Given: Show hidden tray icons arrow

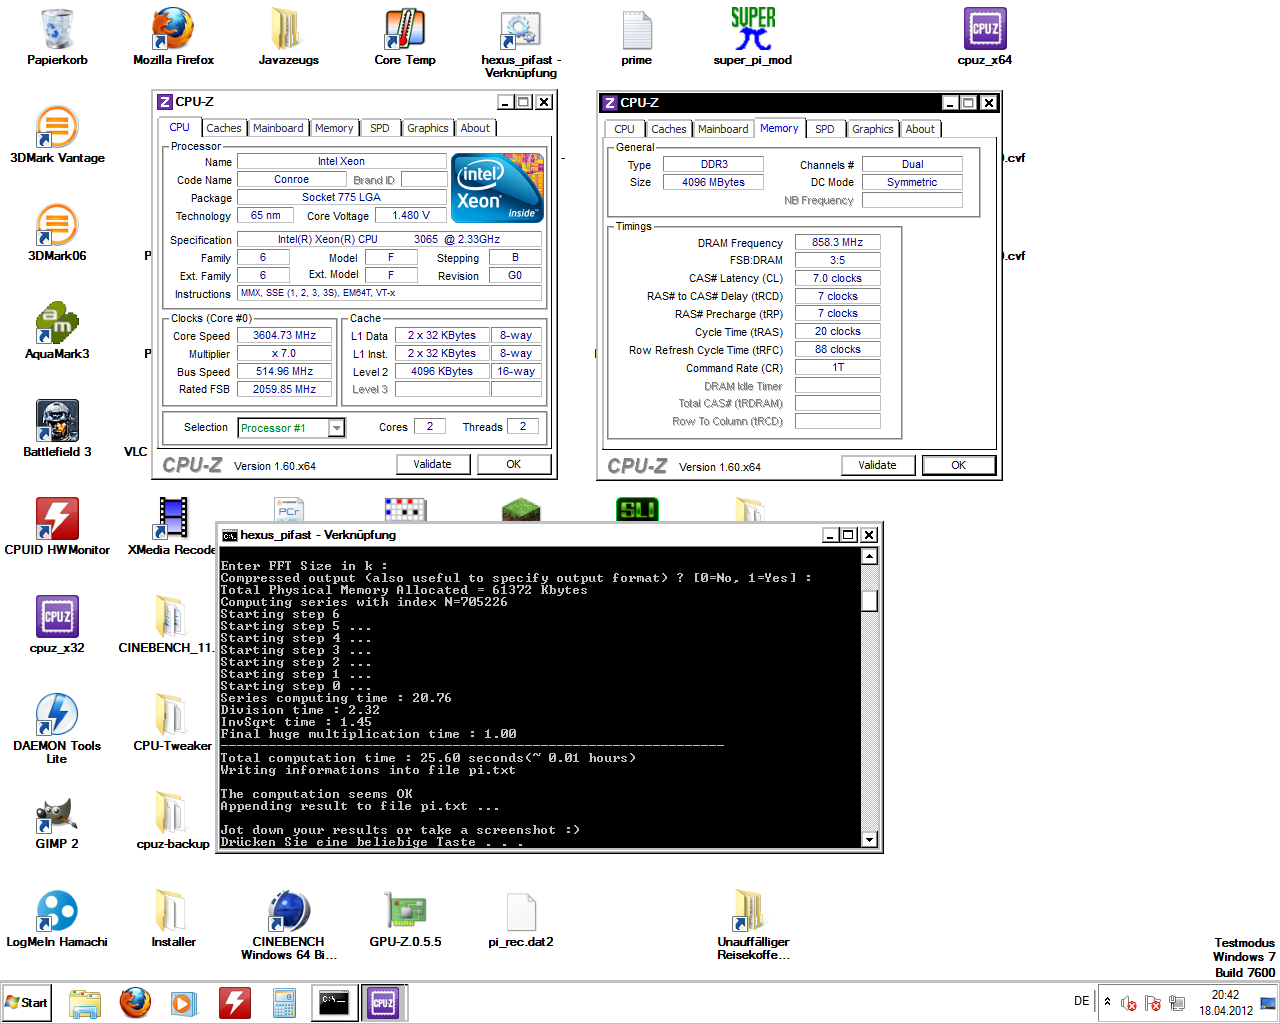Looking at the screenshot, I should click(x=1107, y=1002).
